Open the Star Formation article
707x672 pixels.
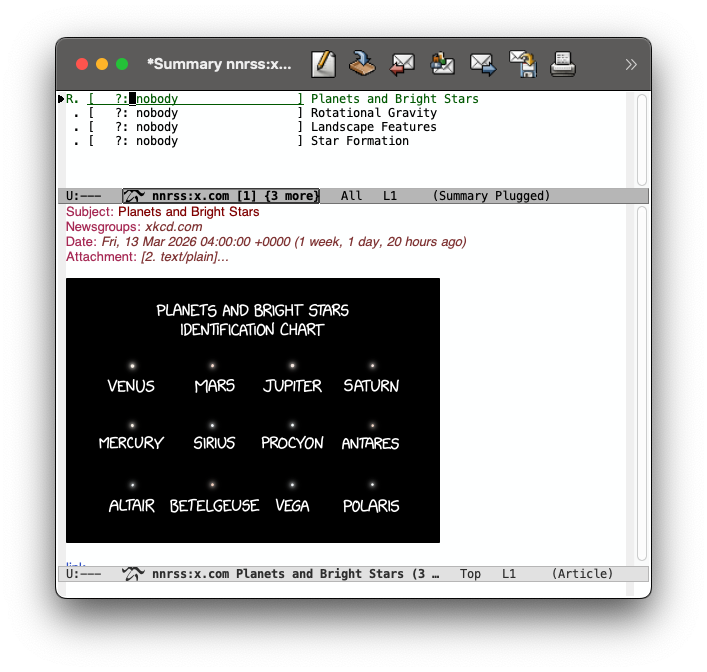point(359,141)
